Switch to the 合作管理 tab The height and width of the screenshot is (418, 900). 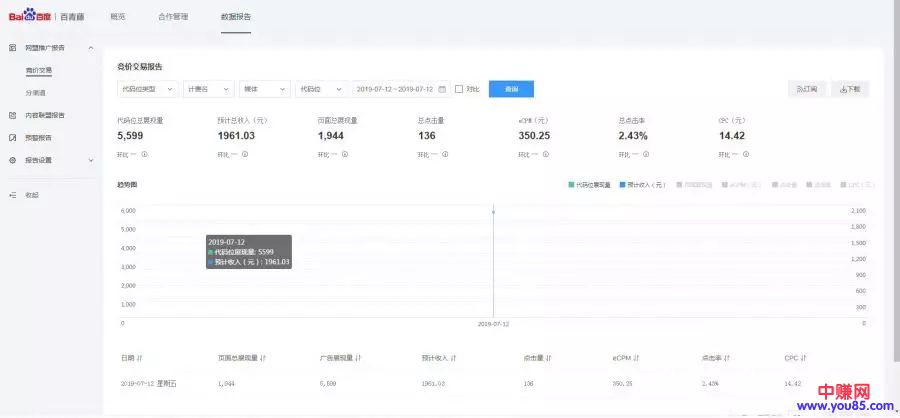click(173, 18)
